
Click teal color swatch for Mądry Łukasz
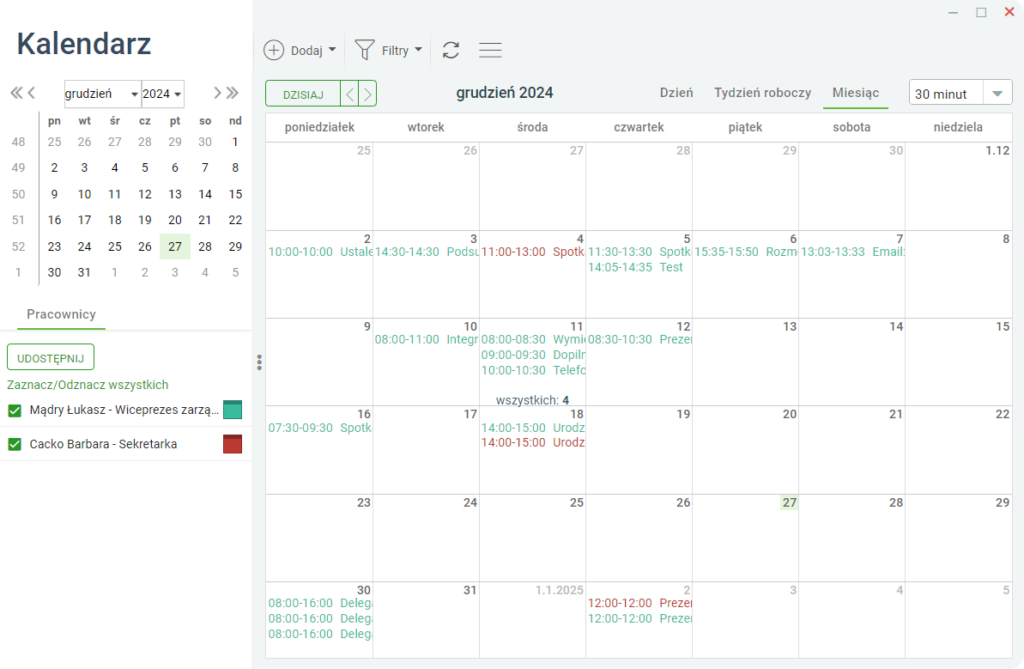[x=232, y=410]
